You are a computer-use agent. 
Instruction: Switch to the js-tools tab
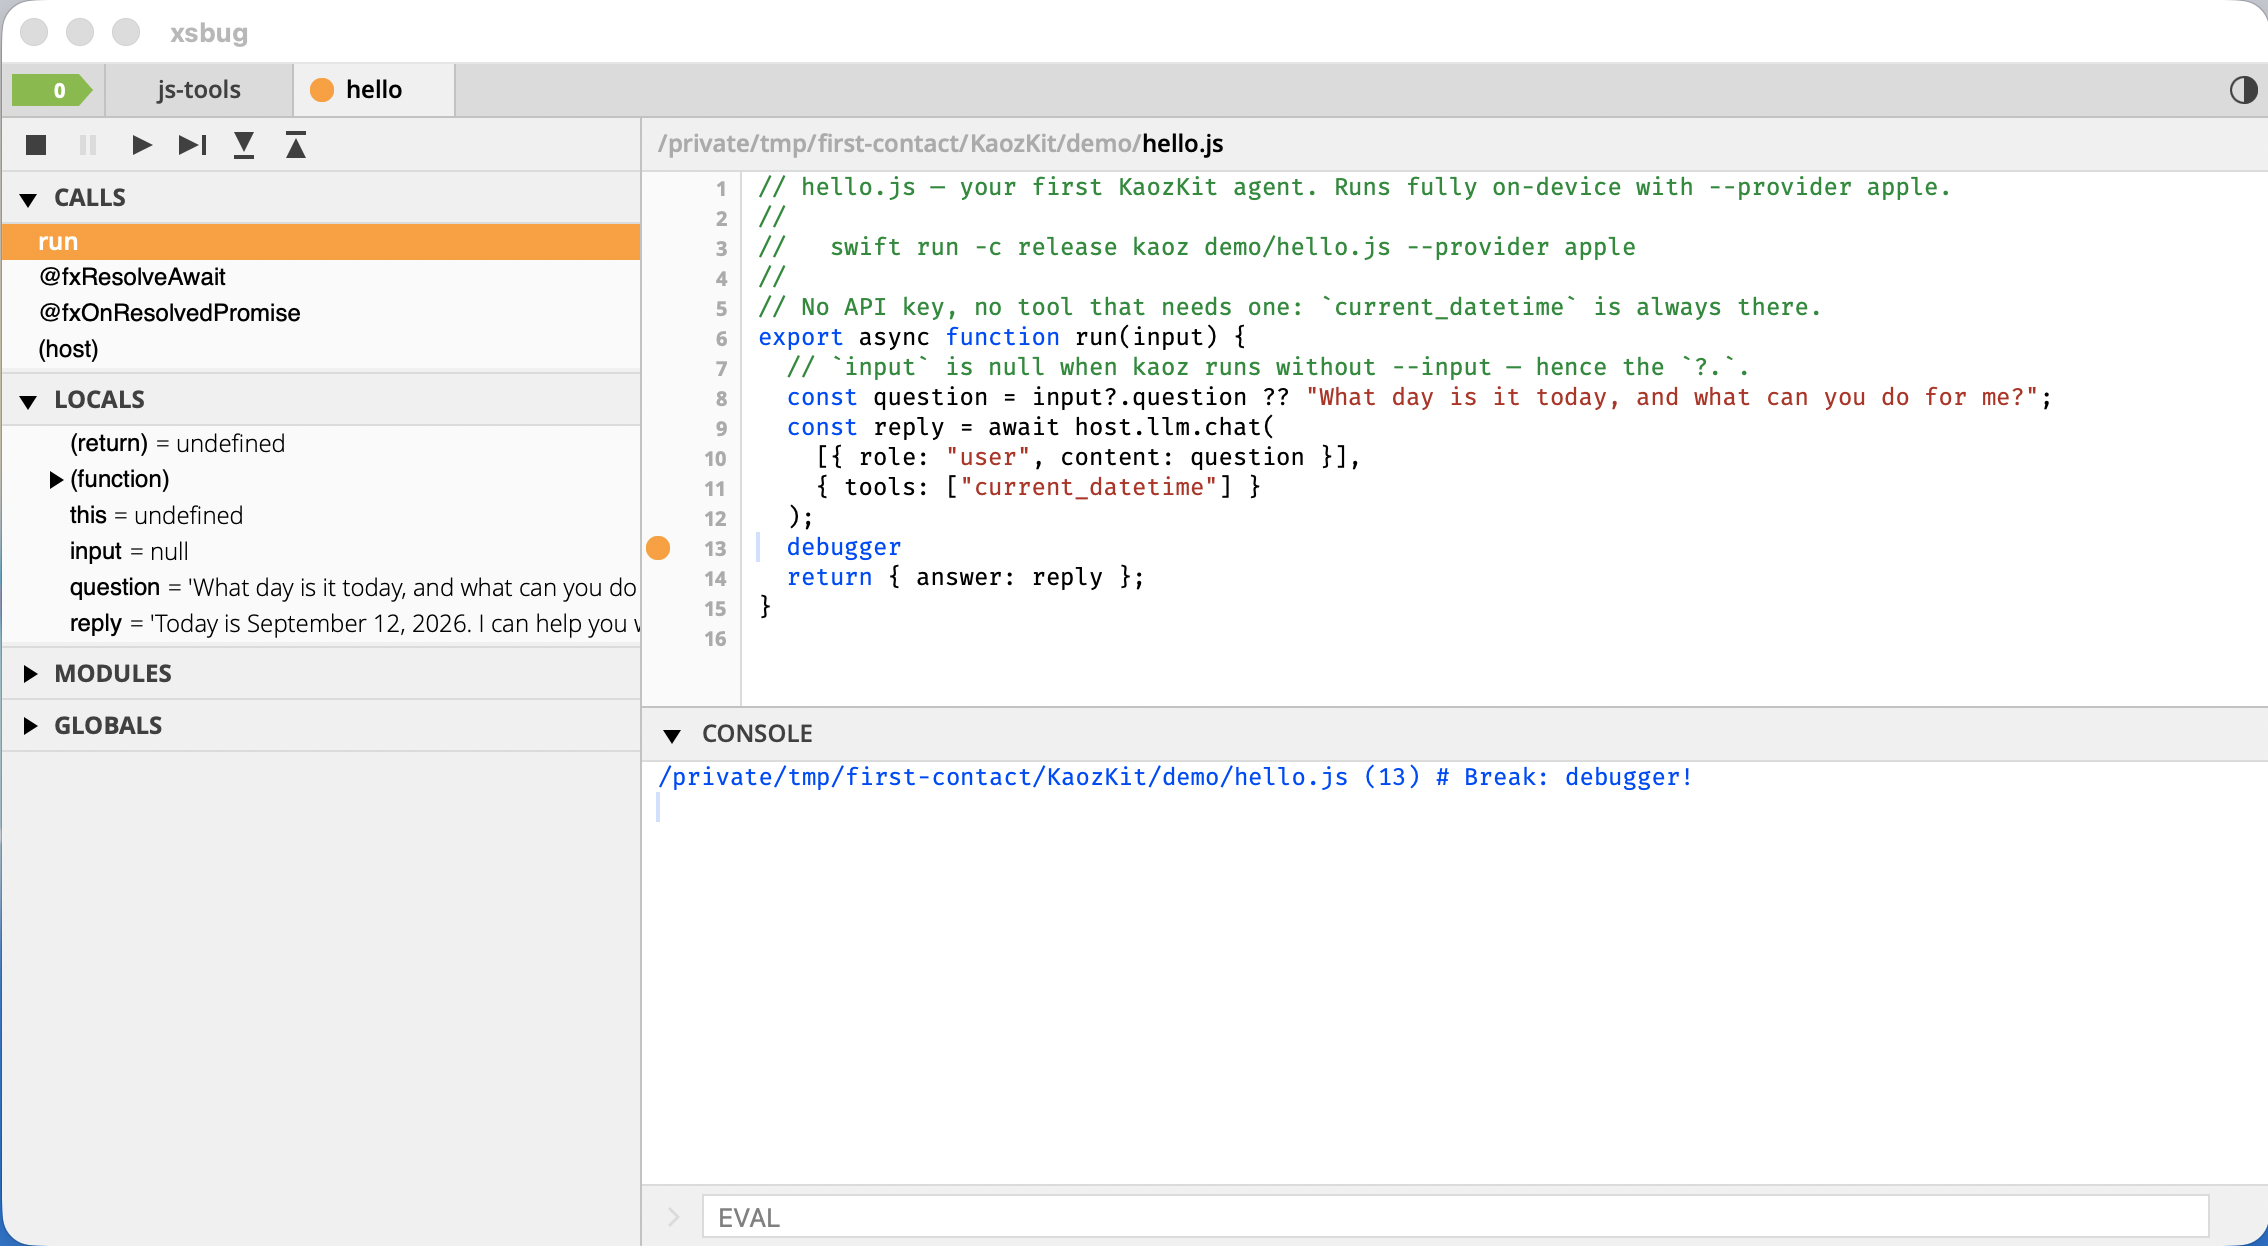(198, 90)
